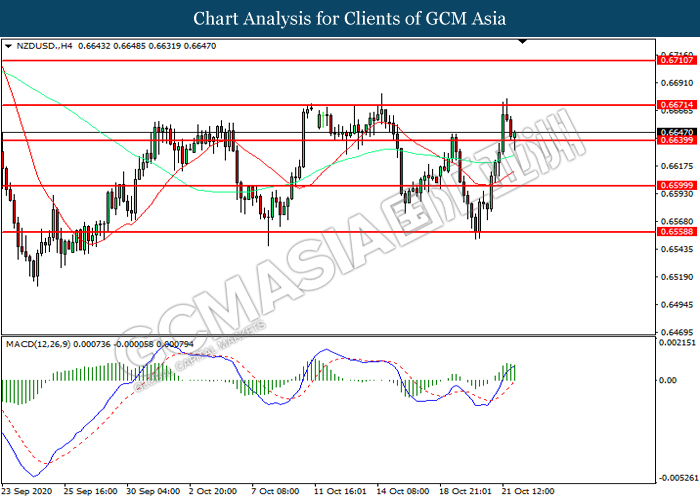Click the 23 Sep 2020 date label
Viewport: 700px width, 500px height.
(x=27, y=492)
